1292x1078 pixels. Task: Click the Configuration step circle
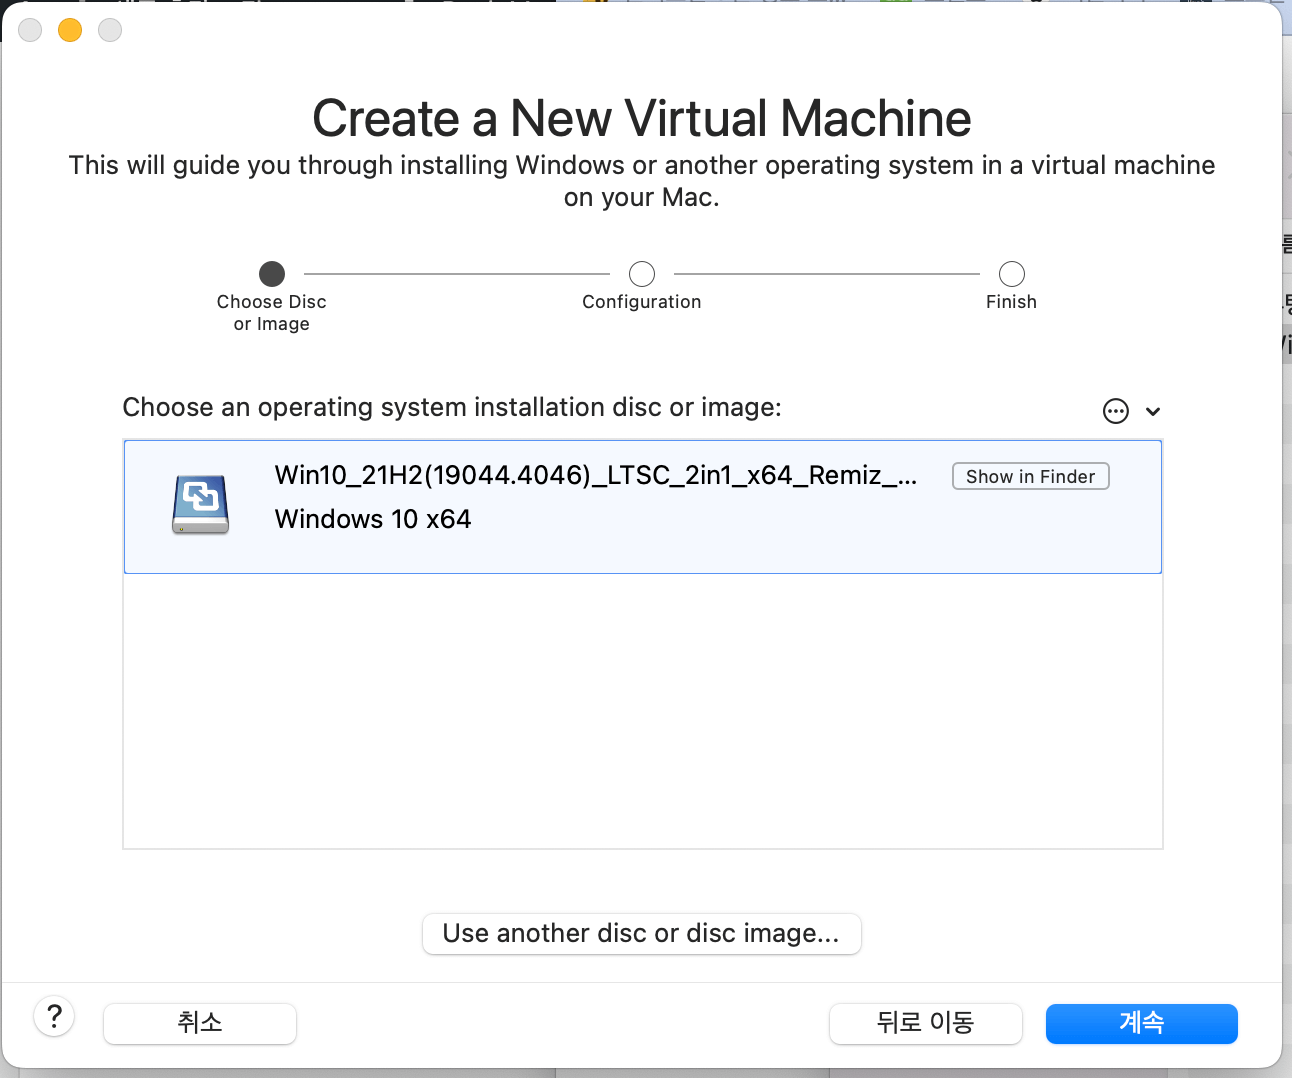coord(642,274)
